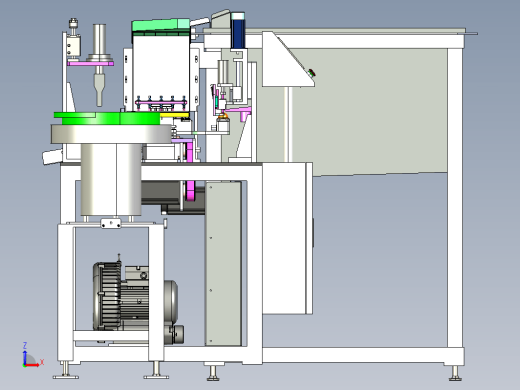Select the gray electrical cabinet panel with screws

pos(223,263)
